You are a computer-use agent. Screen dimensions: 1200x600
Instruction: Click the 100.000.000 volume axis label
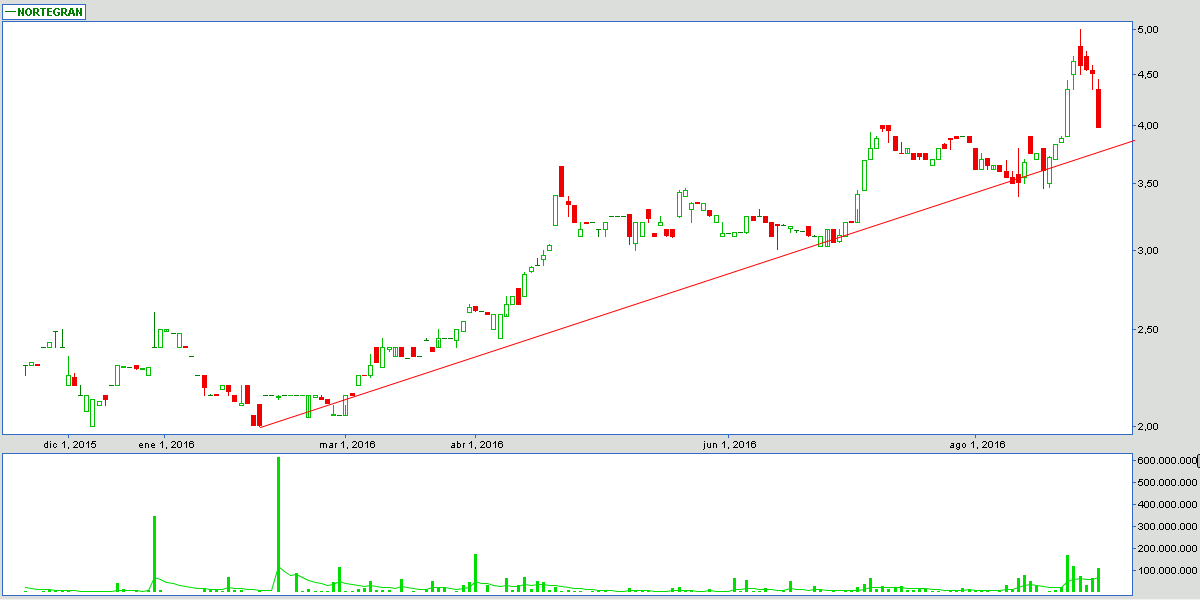[x=1167, y=571]
